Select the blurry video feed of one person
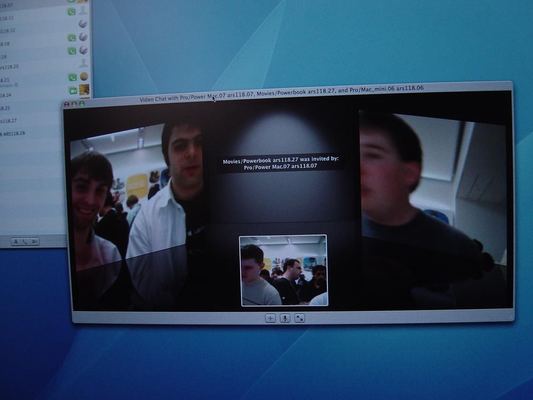Image resolution: width=533 pixels, height=400 pixels. tap(433, 204)
